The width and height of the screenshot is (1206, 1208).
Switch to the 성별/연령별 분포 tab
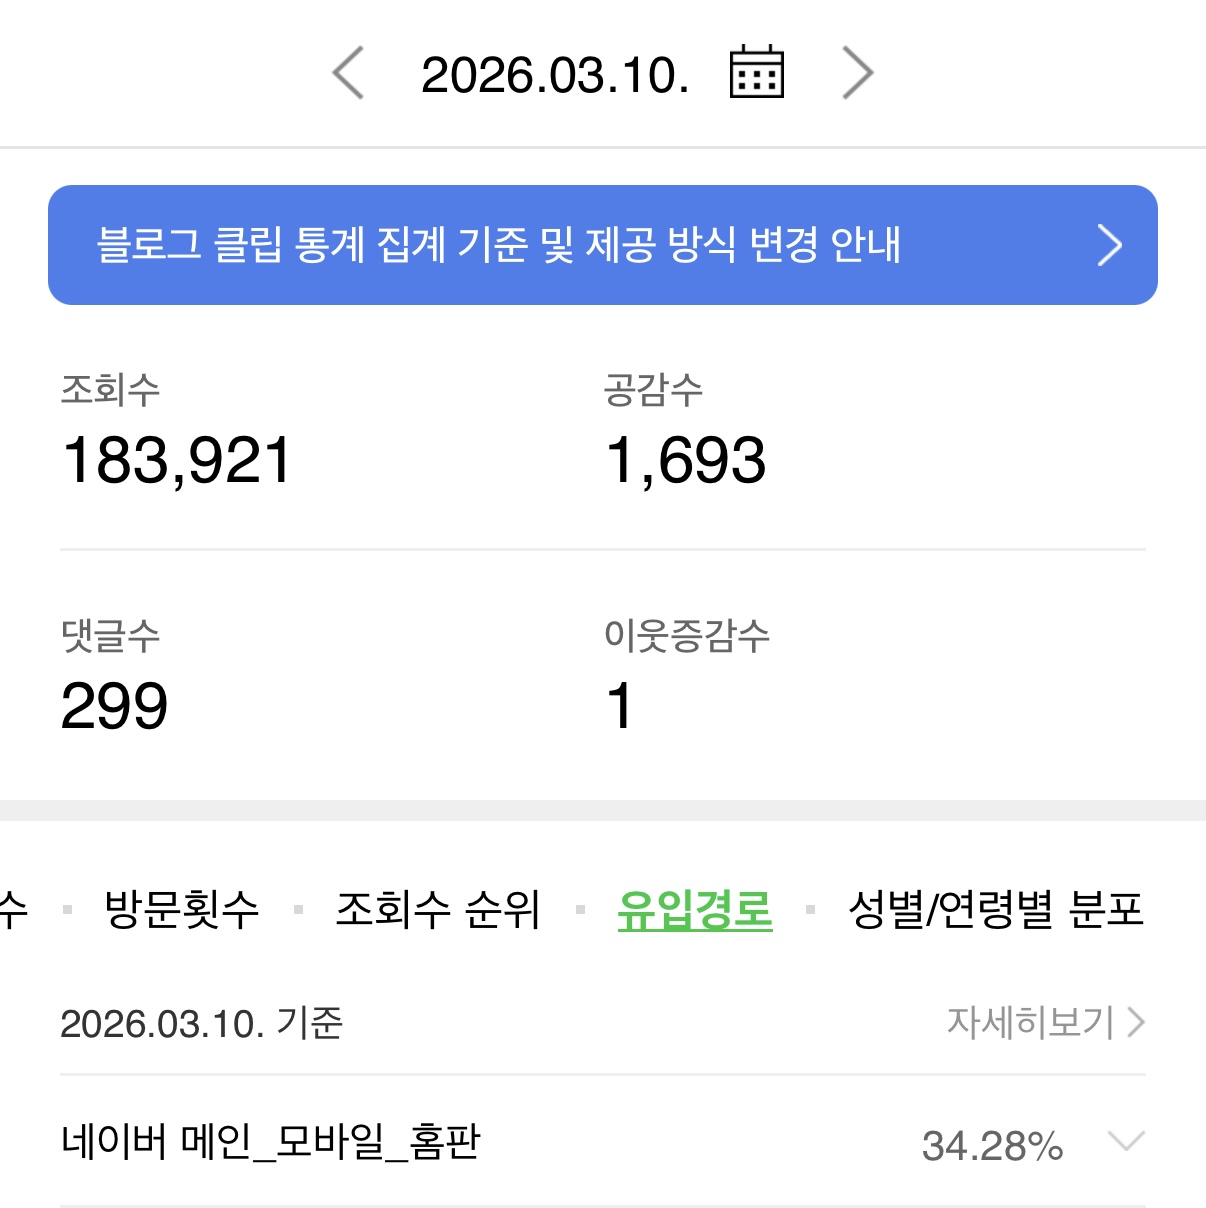(996, 909)
